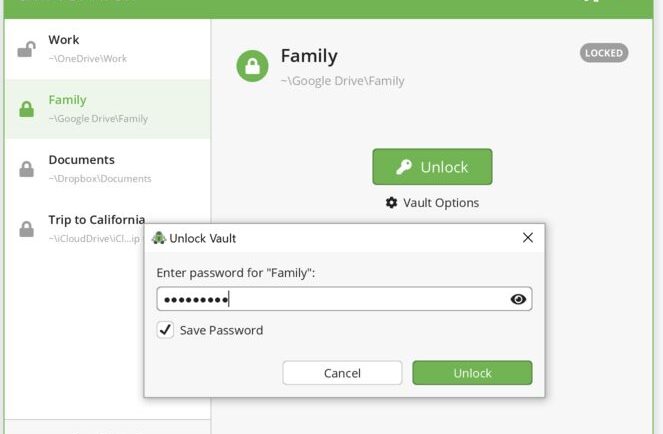Screen dimensions: 663x434
Task: Toggle the Save Password checkbox
Action: (x=165, y=330)
